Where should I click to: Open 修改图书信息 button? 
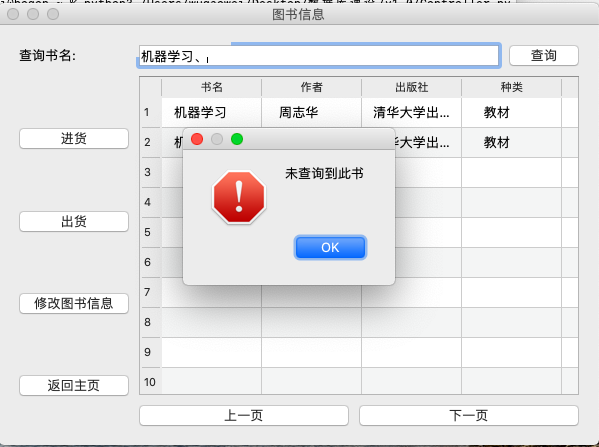[x=74, y=303]
